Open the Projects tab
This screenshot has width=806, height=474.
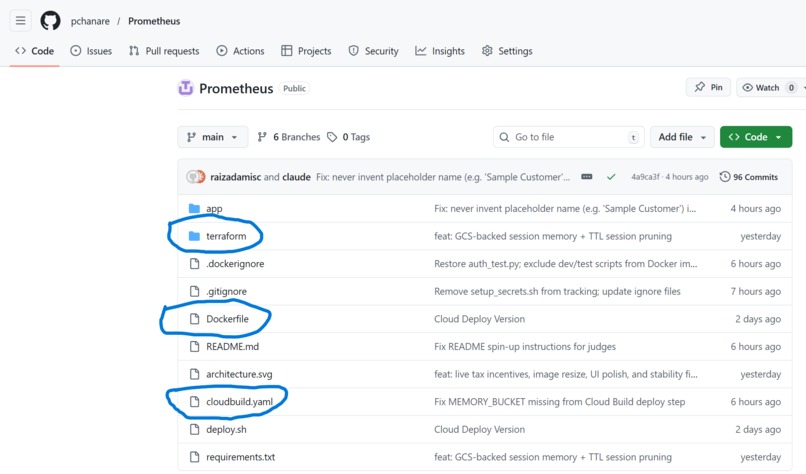coord(306,51)
